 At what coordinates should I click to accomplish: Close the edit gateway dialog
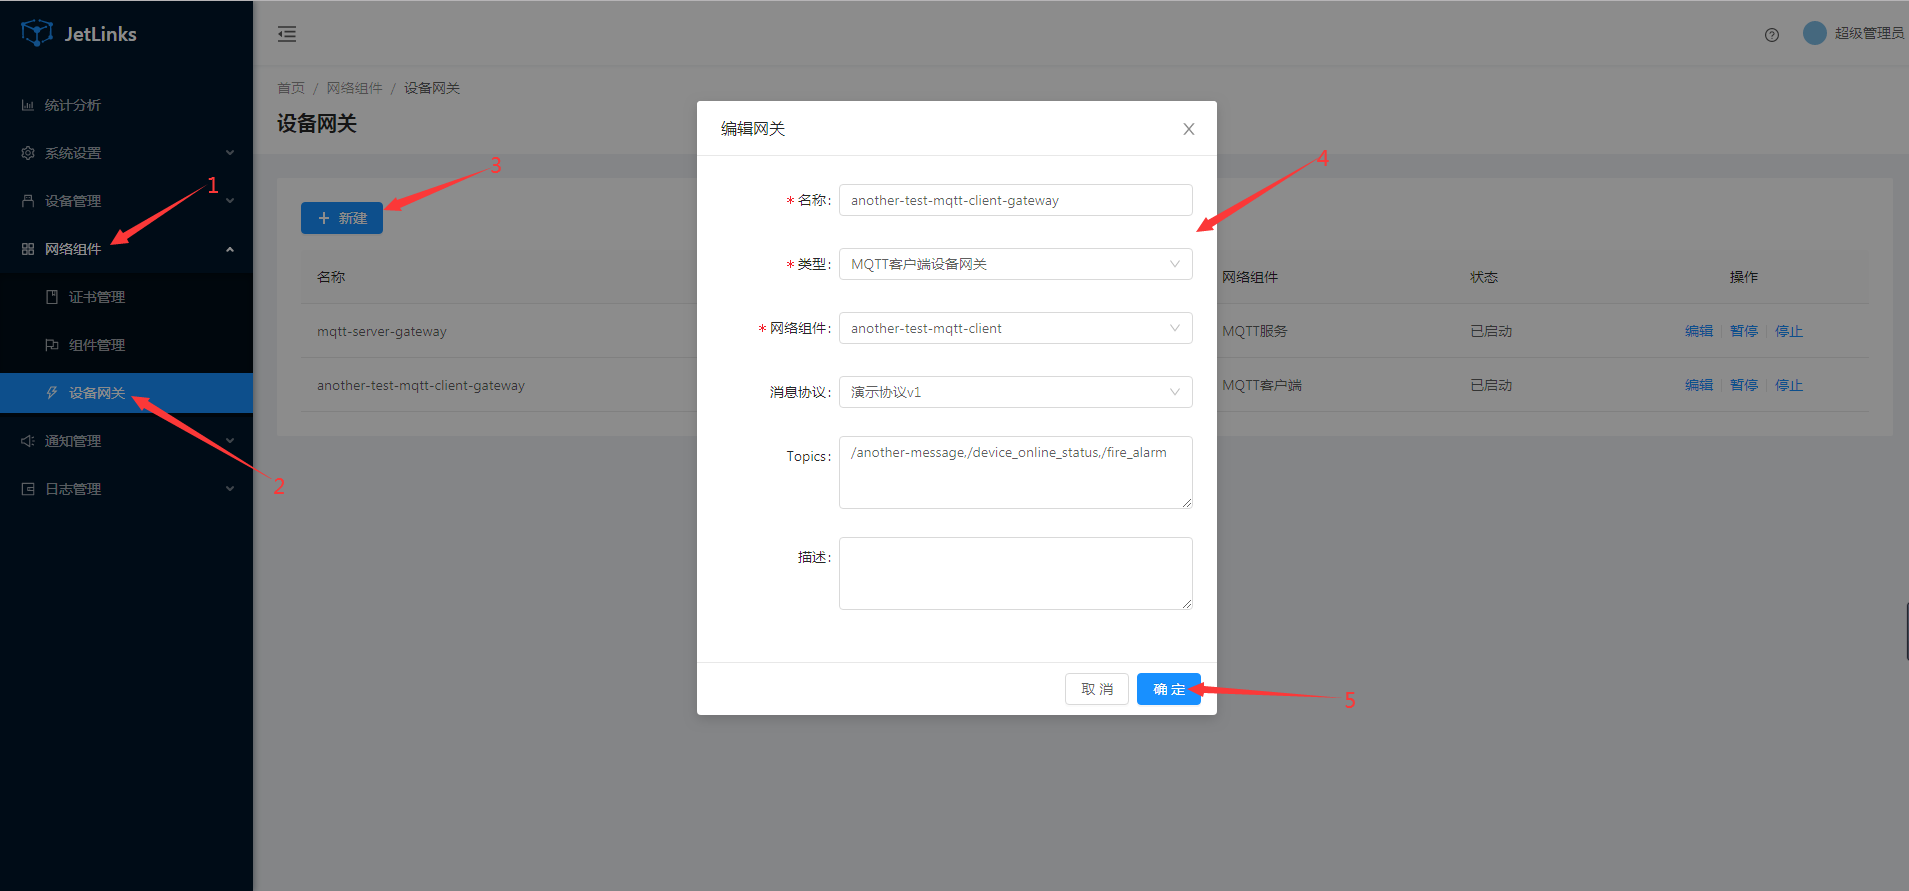click(1188, 129)
